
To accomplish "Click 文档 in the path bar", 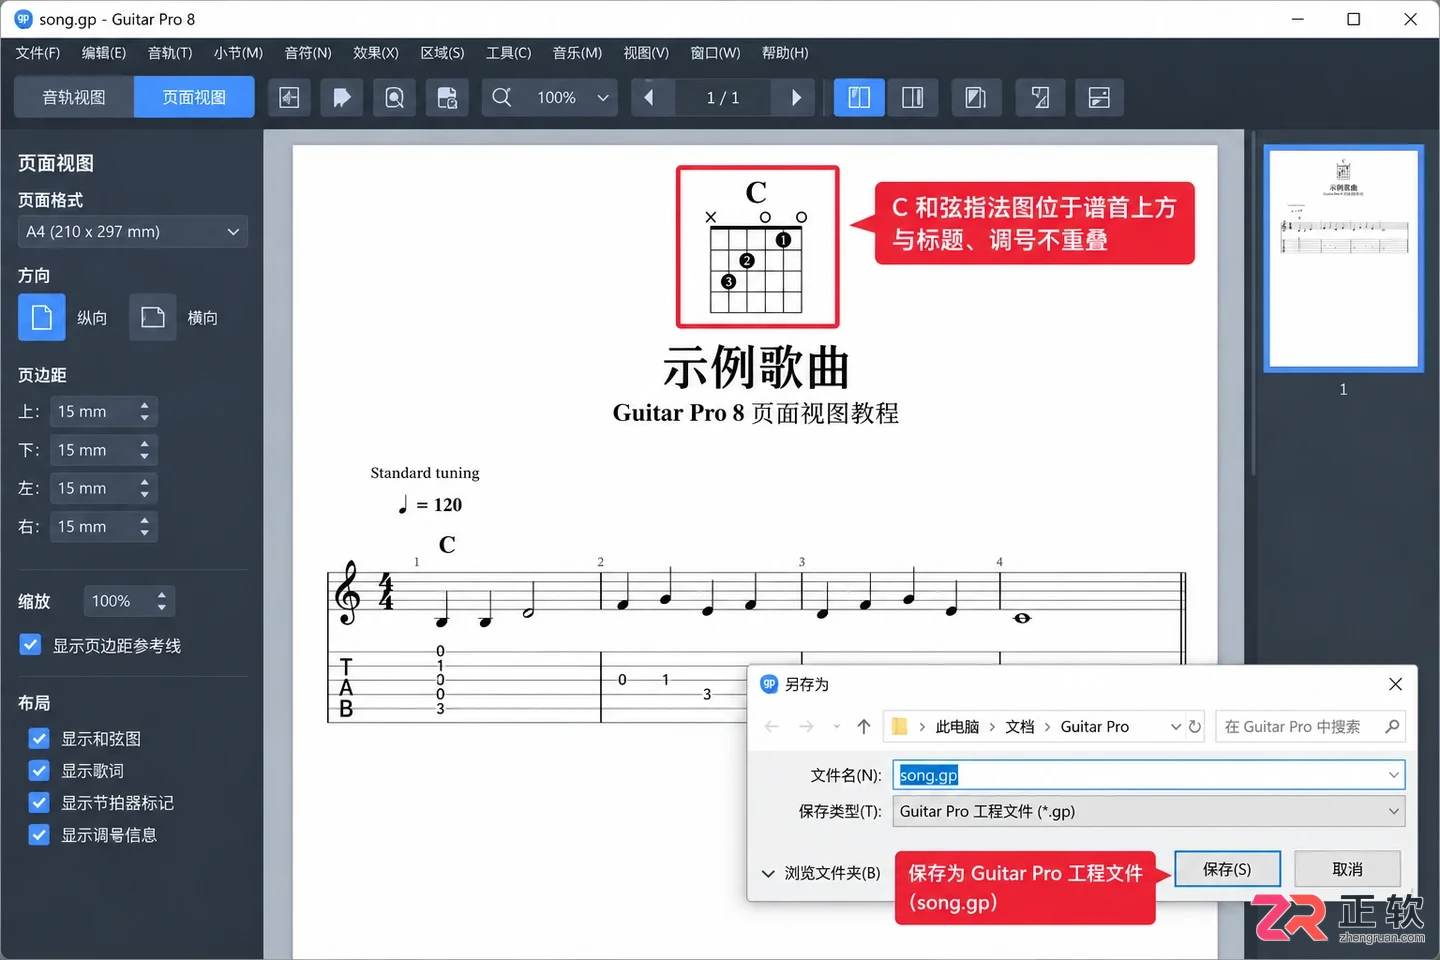I will [x=1020, y=727].
